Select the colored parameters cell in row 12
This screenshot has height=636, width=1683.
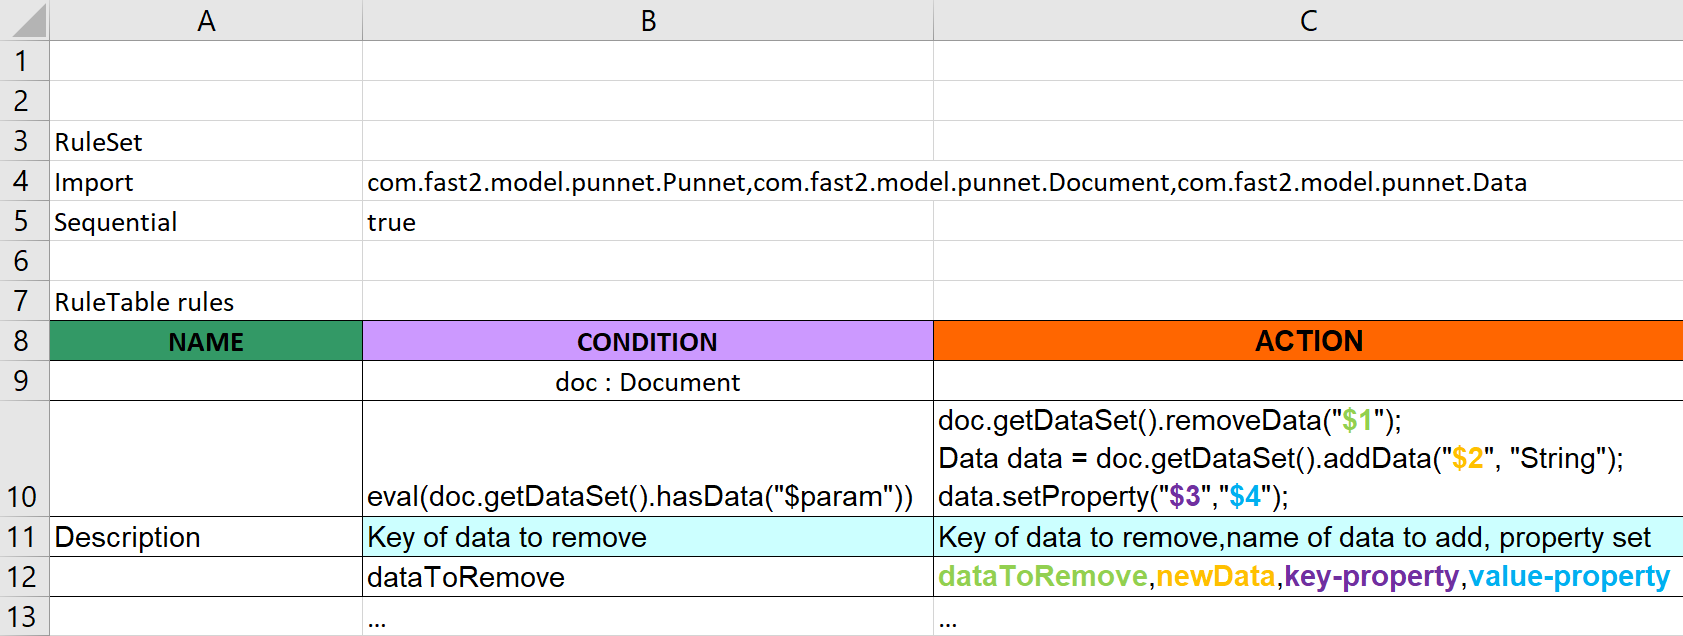click(x=1304, y=577)
